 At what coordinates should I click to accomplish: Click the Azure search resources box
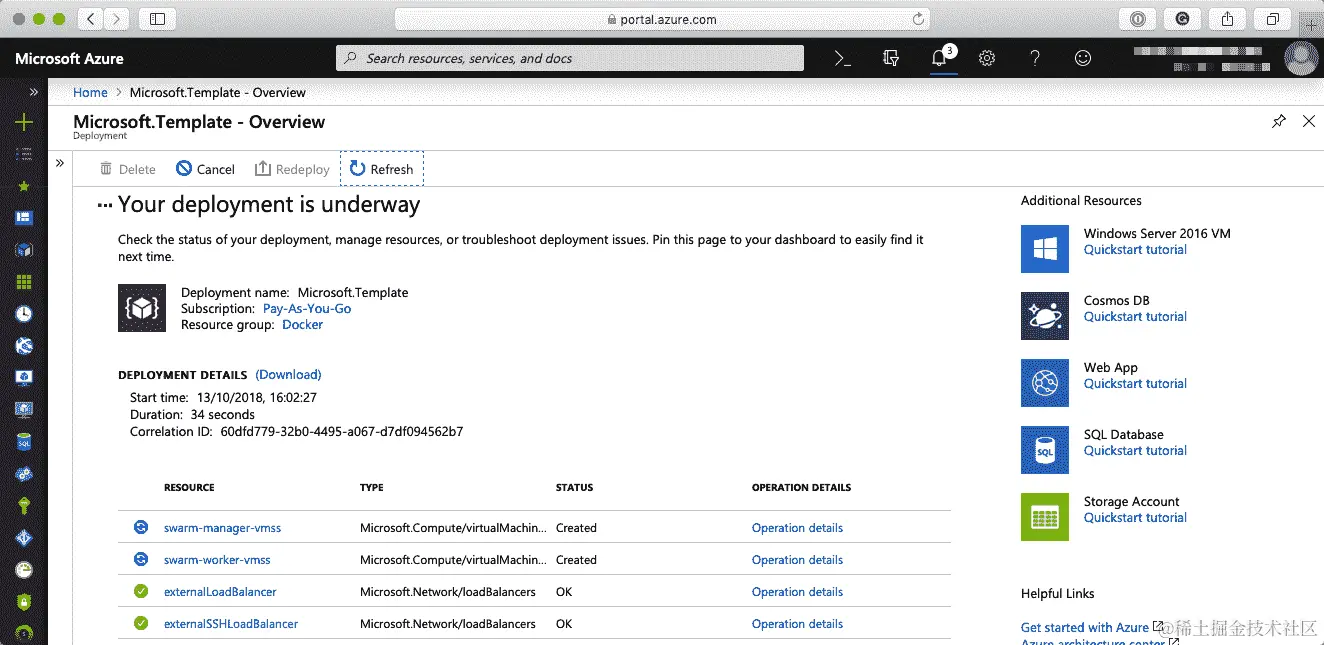[x=569, y=58]
